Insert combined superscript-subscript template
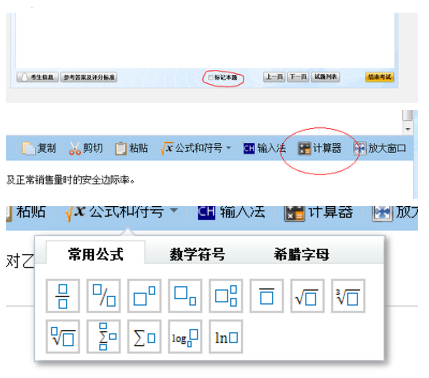The image size is (429, 378). (226, 296)
